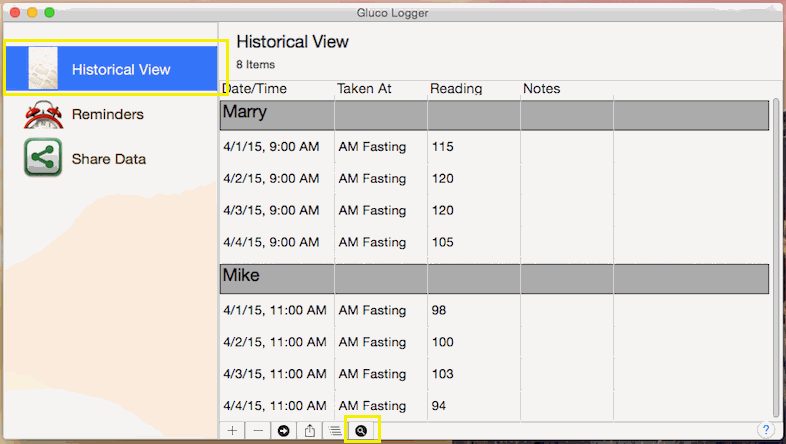Select Mike's 4/3/15 reading of 103
The width and height of the screenshot is (786, 444).
(442, 374)
